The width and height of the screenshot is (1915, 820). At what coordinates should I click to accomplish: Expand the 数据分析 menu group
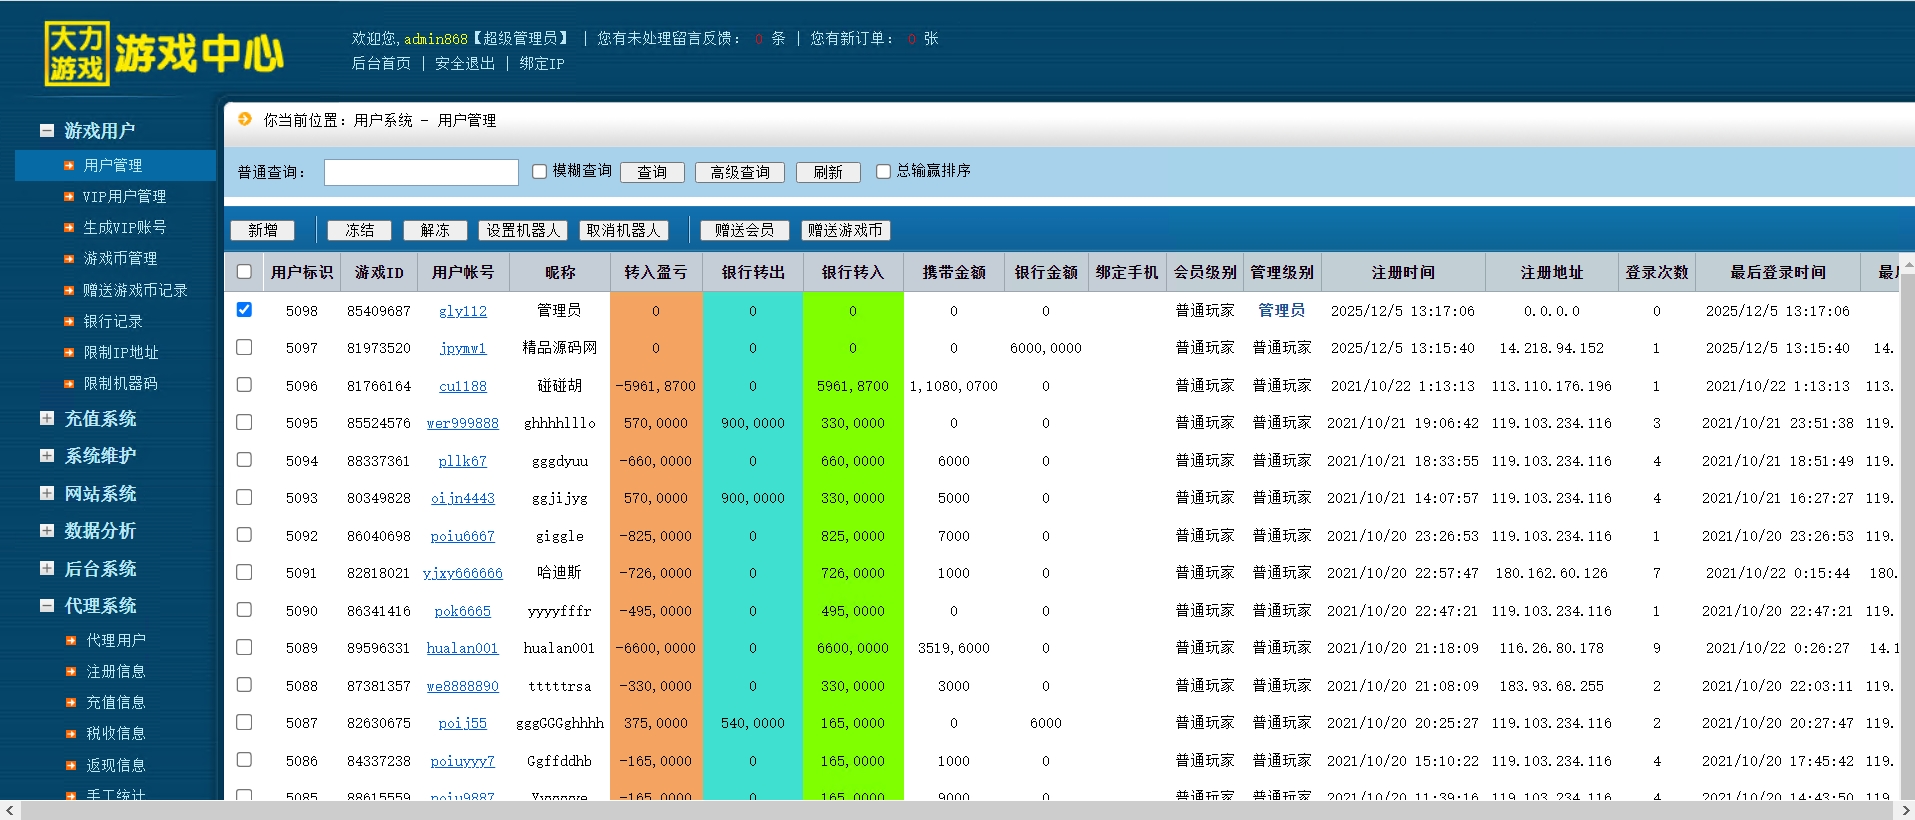(x=47, y=530)
